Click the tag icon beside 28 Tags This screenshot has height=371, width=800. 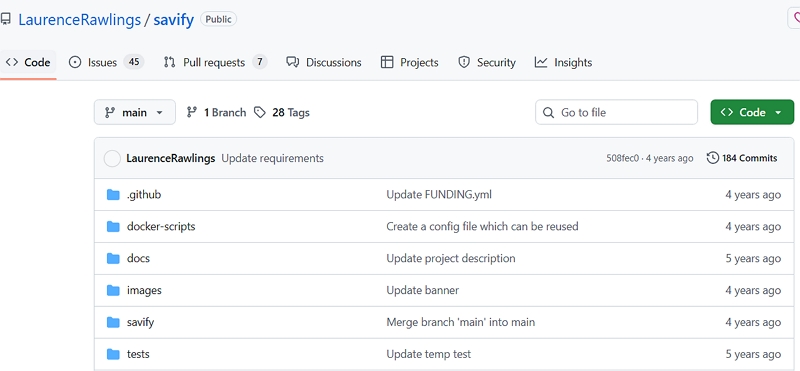pyautogui.click(x=260, y=112)
